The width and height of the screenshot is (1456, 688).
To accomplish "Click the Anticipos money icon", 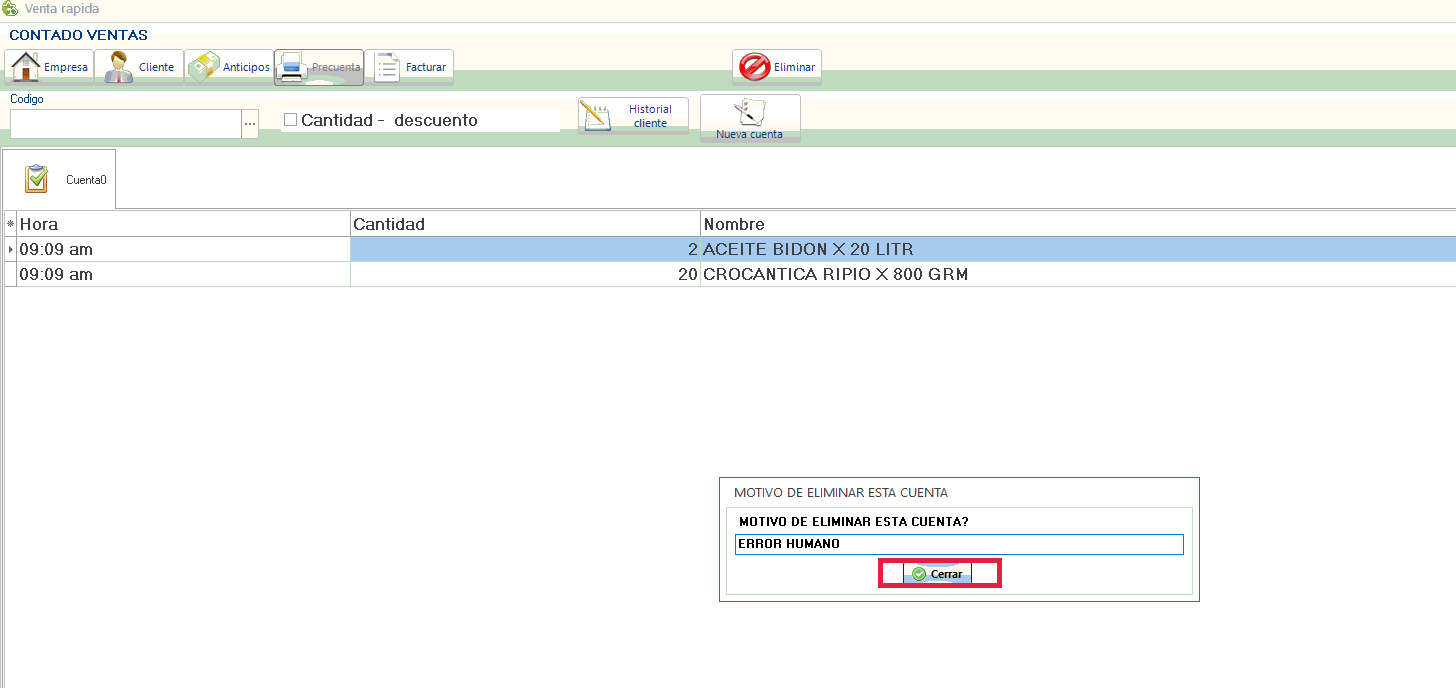I will pyautogui.click(x=204, y=67).
